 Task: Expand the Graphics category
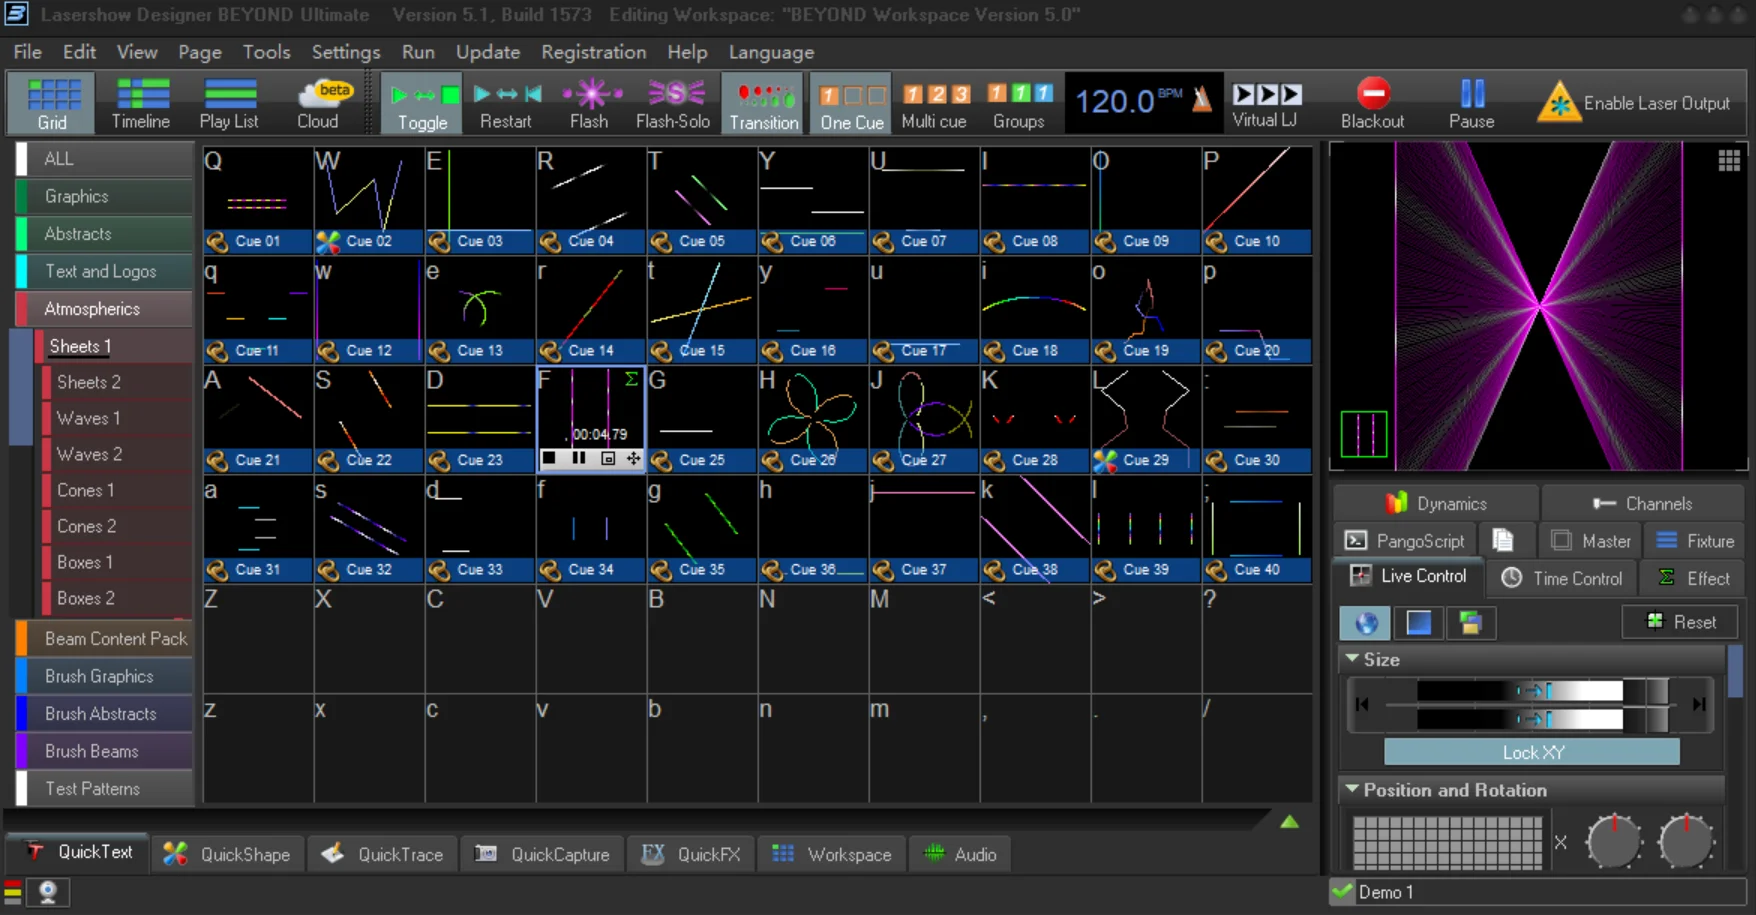coord(104,196)
